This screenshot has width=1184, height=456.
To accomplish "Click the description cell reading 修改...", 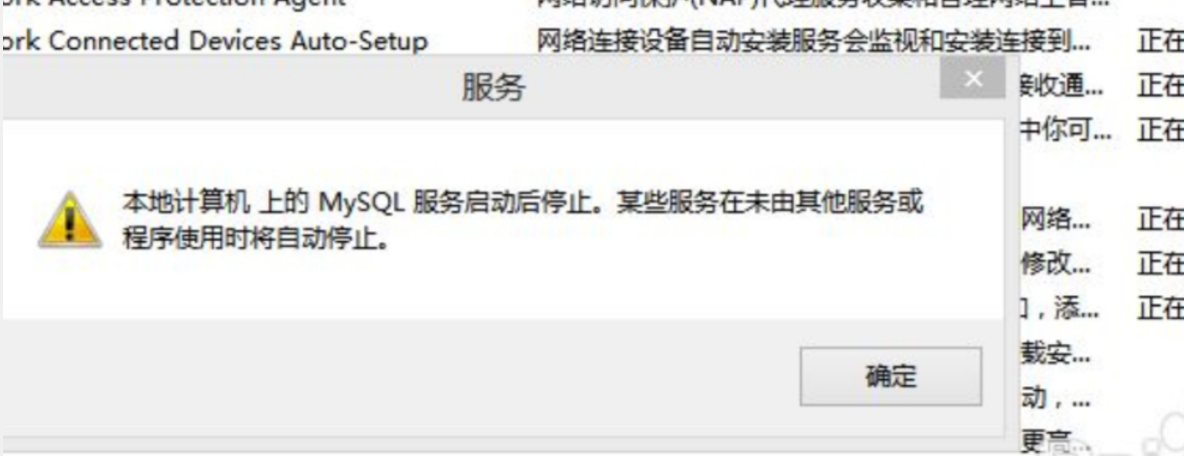I will point(1056,263).
